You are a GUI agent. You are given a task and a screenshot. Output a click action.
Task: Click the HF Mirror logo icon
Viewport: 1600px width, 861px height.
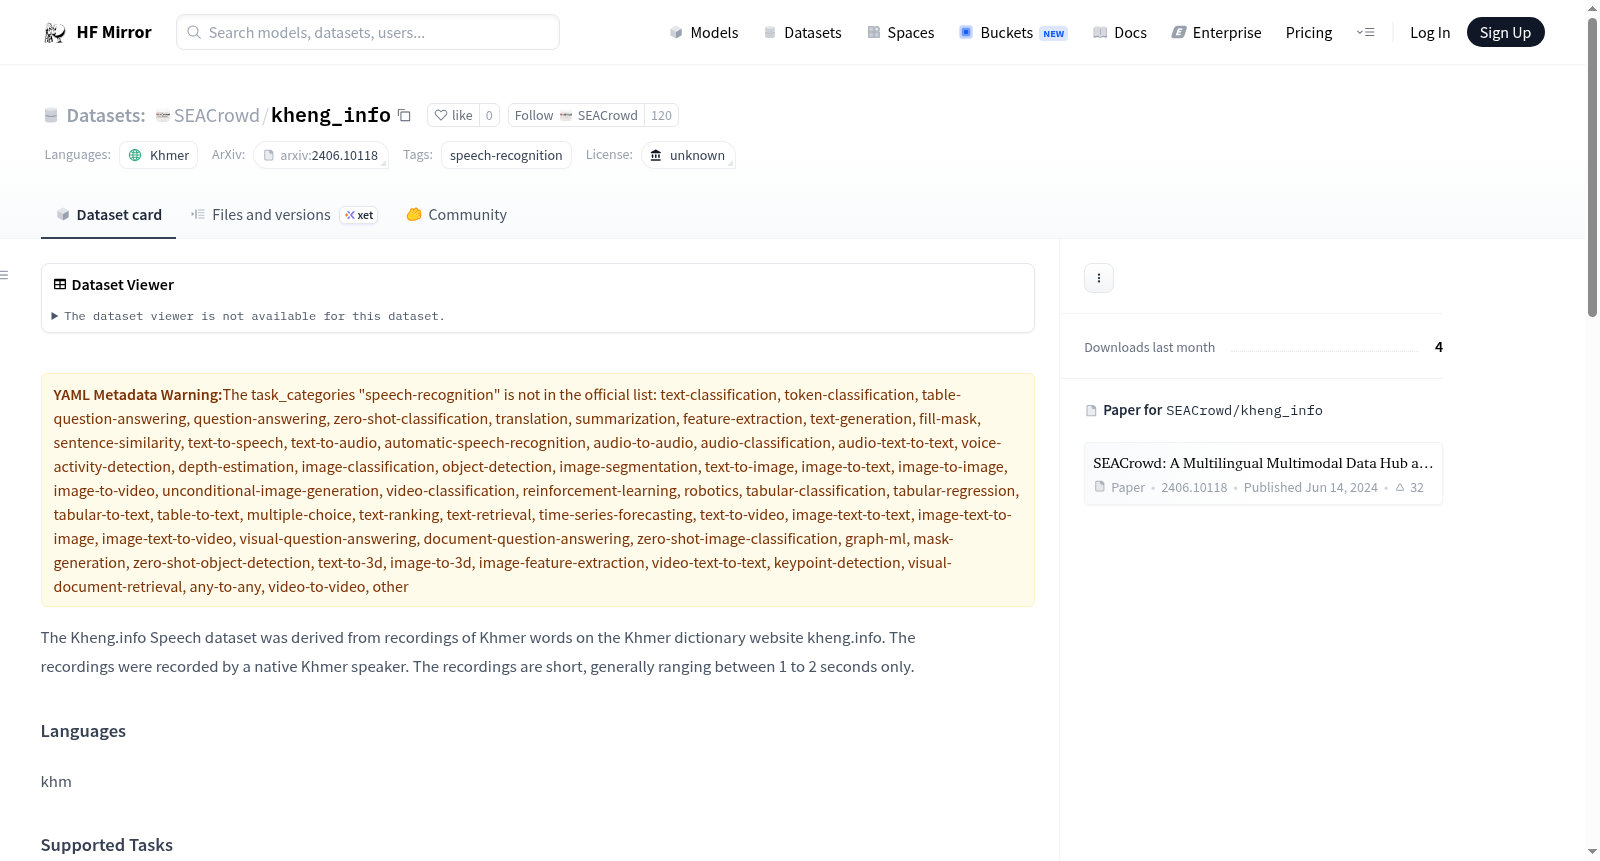tap(54, 33)
